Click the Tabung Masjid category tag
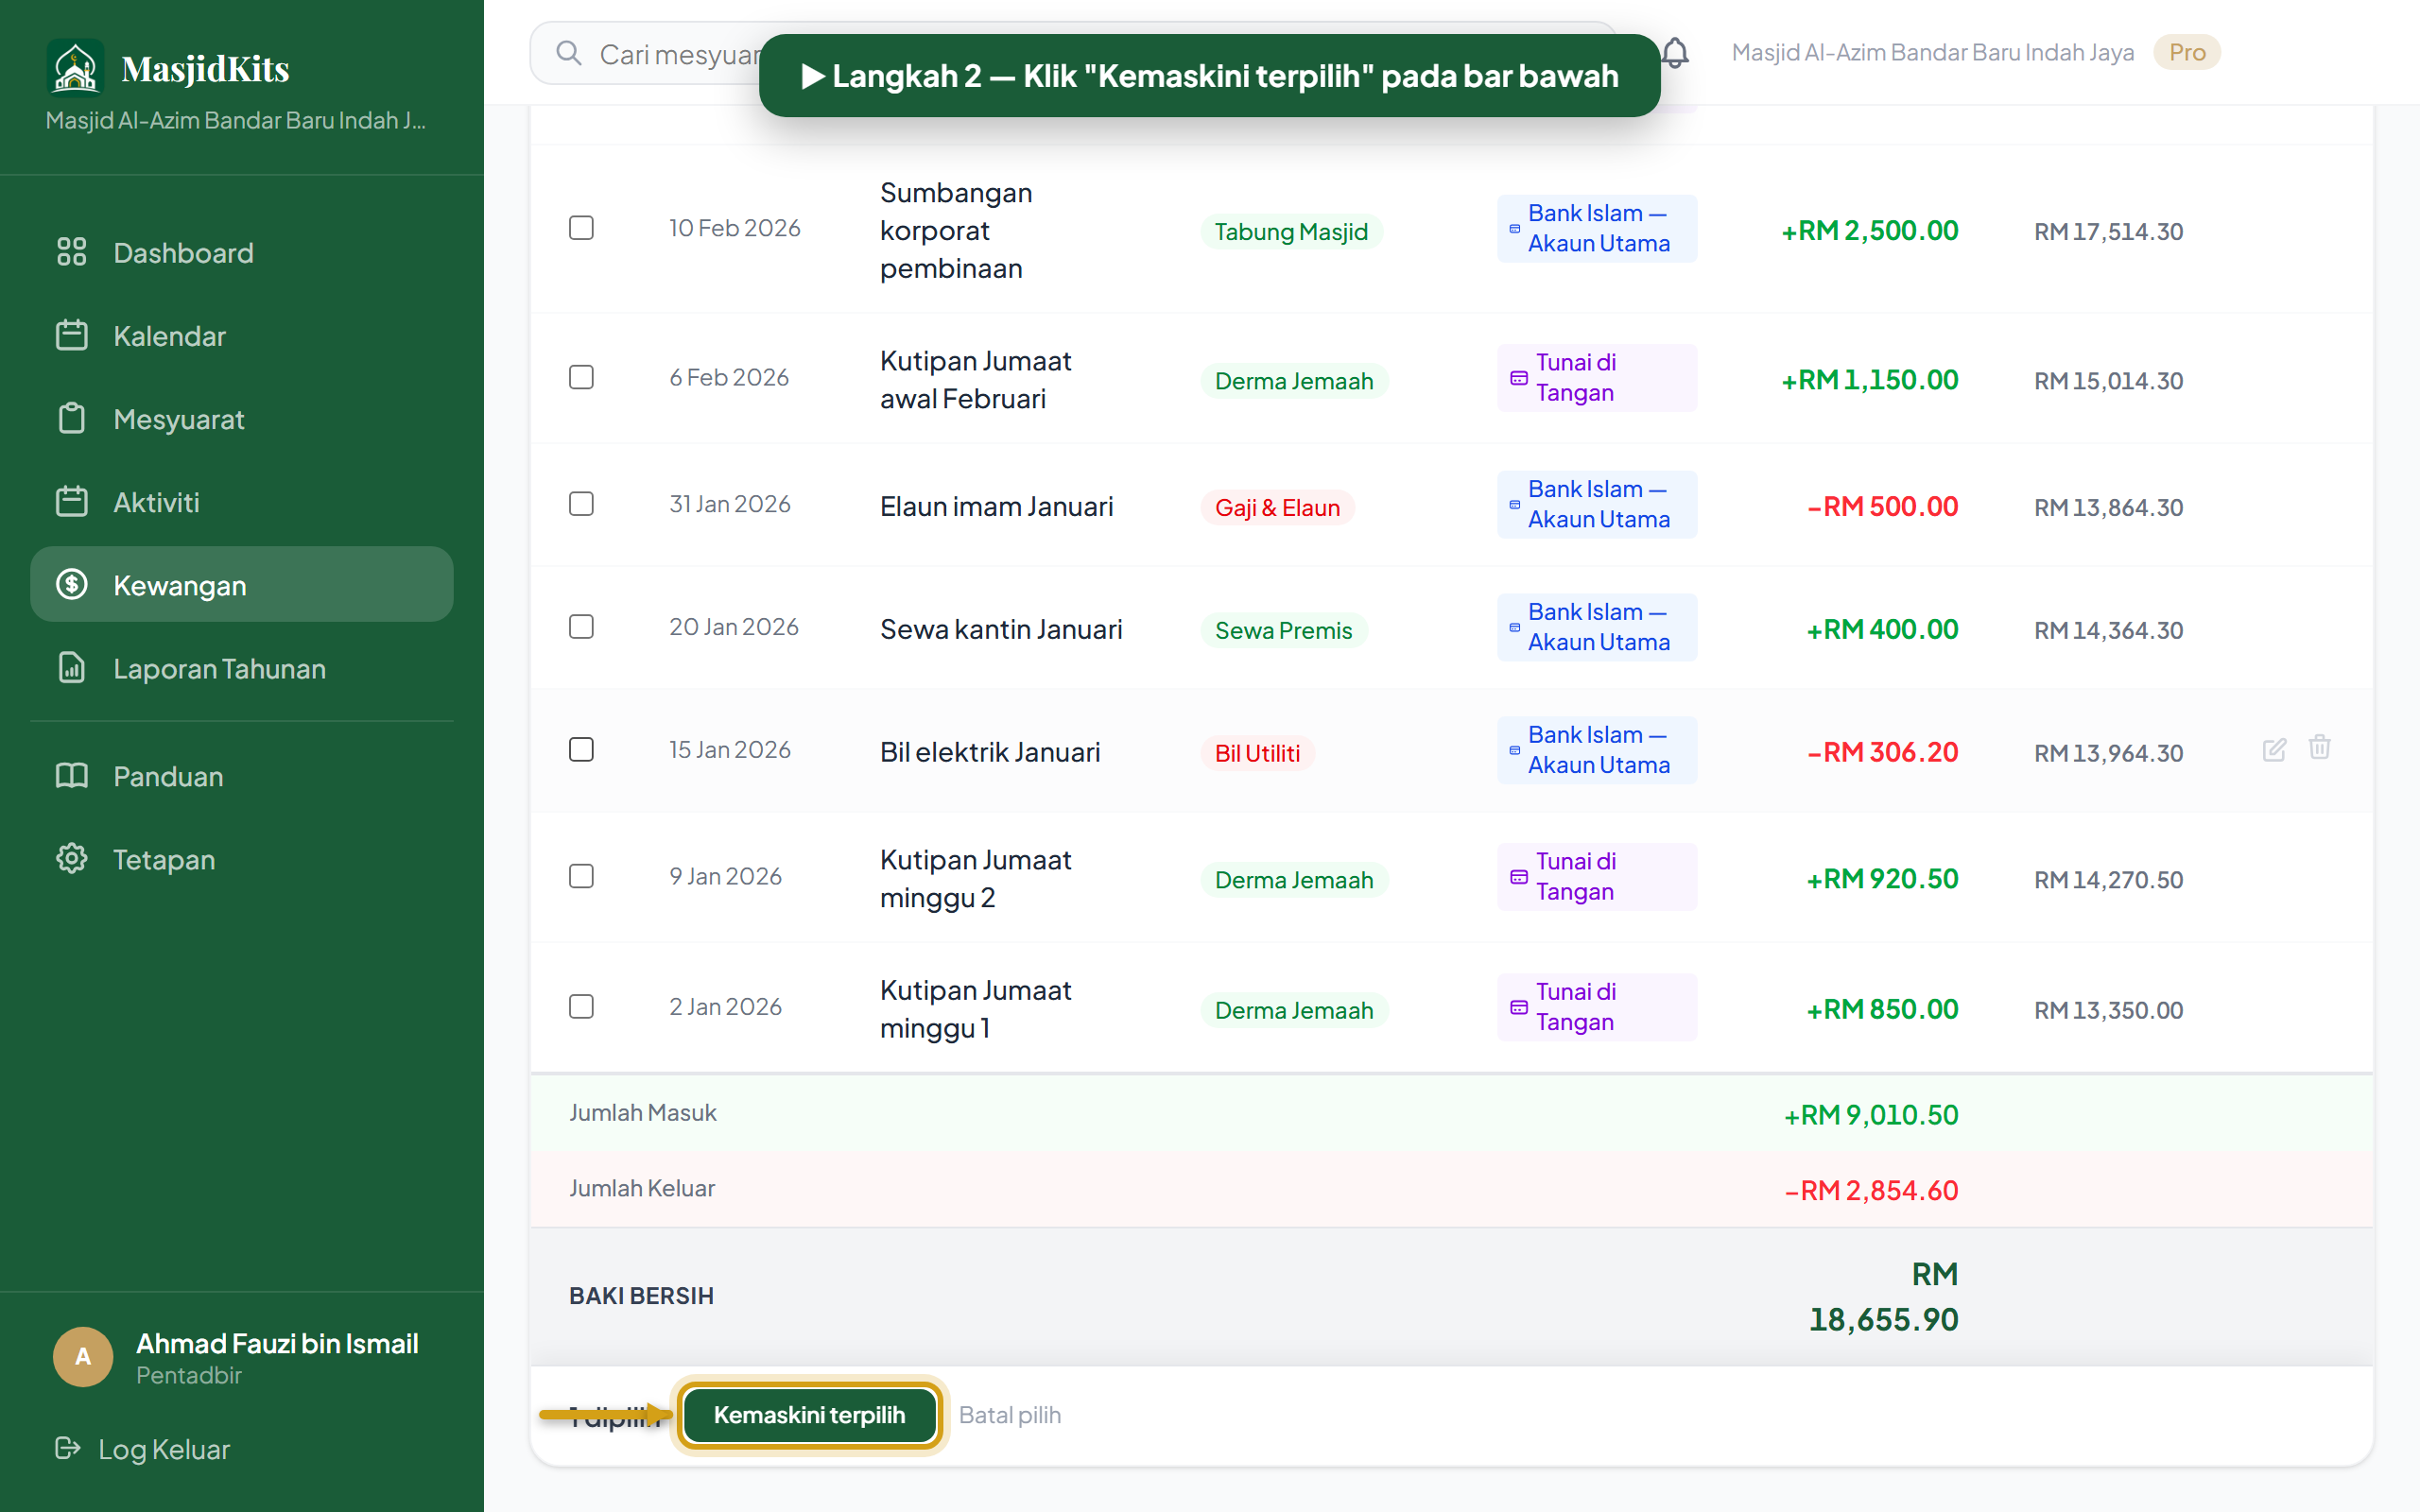This screenshot has height=1512, width=2420. [1291, 231]
